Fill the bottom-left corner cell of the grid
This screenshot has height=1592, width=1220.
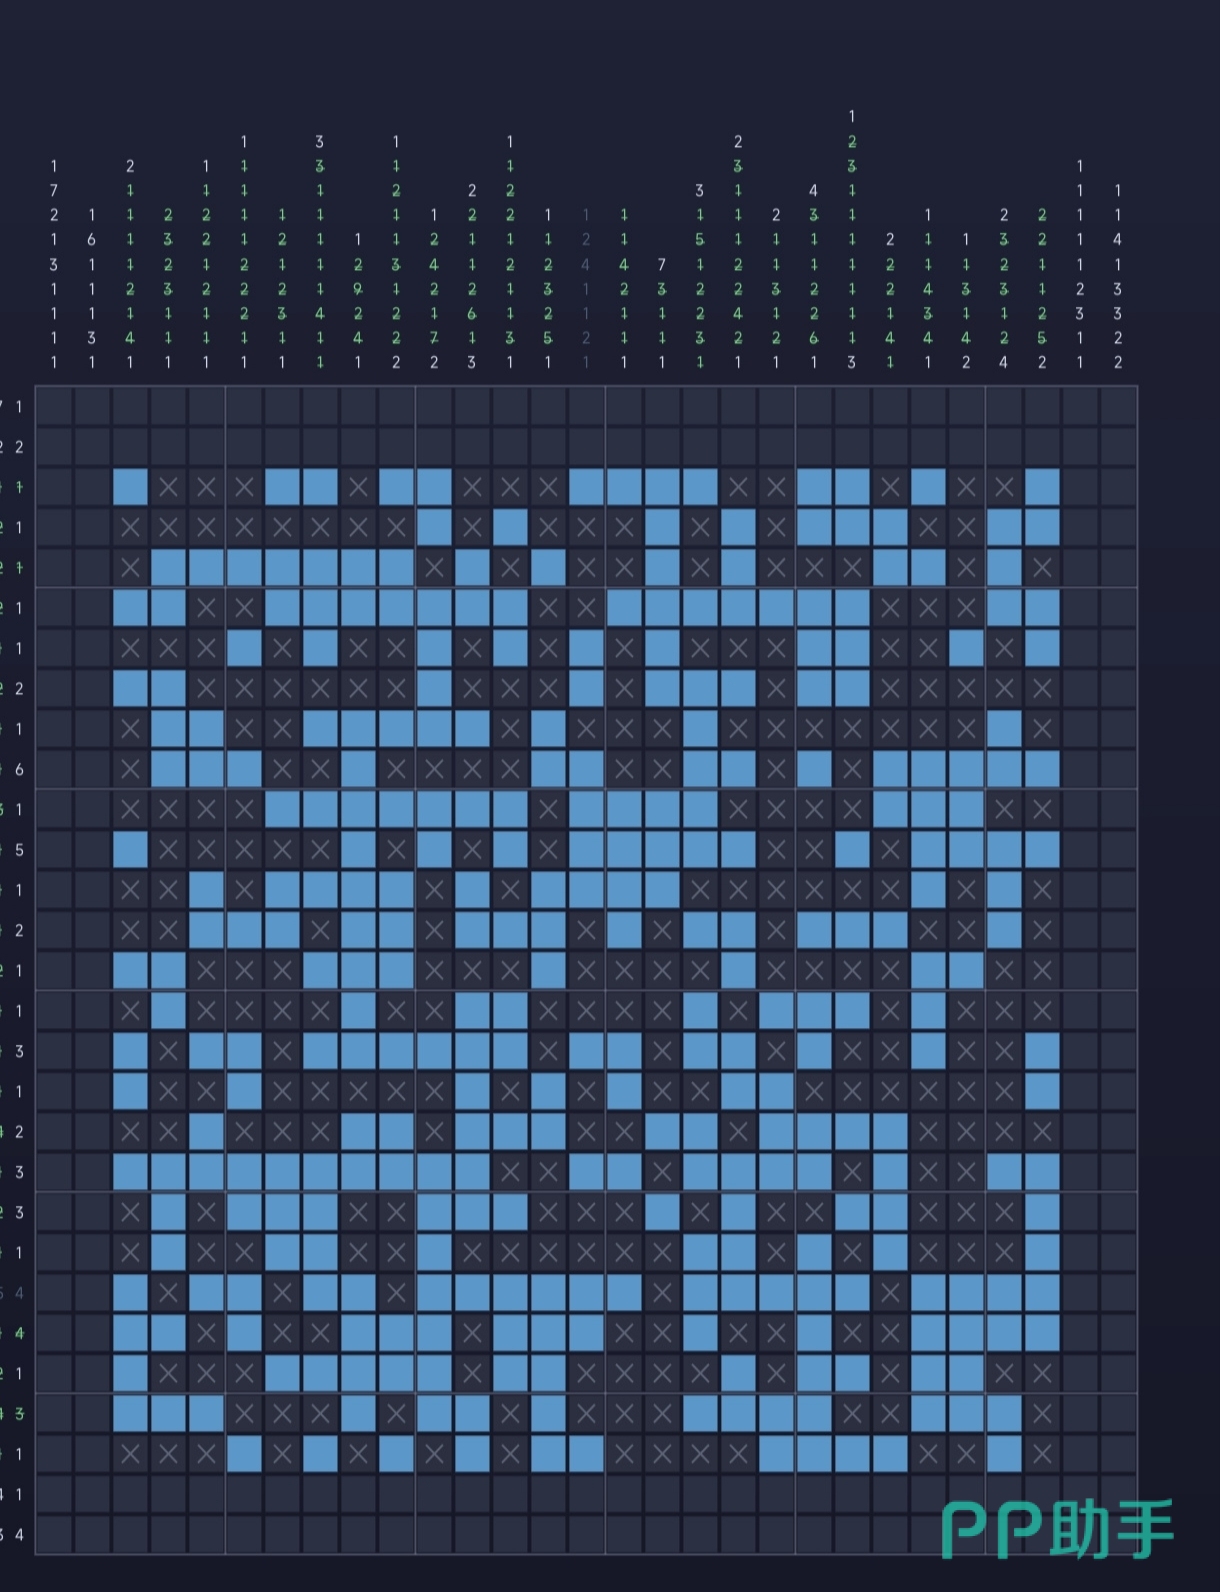[54, 1534]
